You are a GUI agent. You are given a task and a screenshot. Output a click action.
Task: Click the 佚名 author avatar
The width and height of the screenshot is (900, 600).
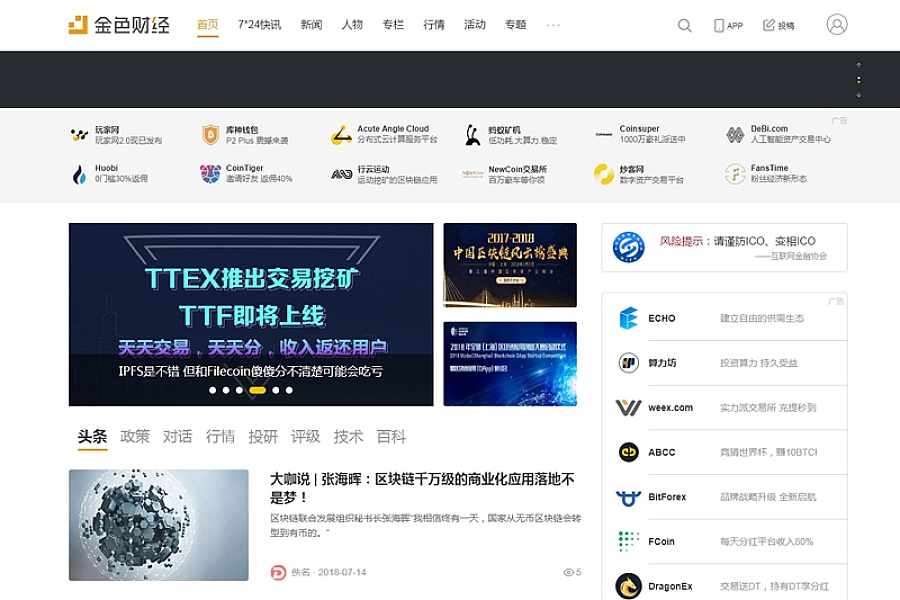(x=278, y=572)
